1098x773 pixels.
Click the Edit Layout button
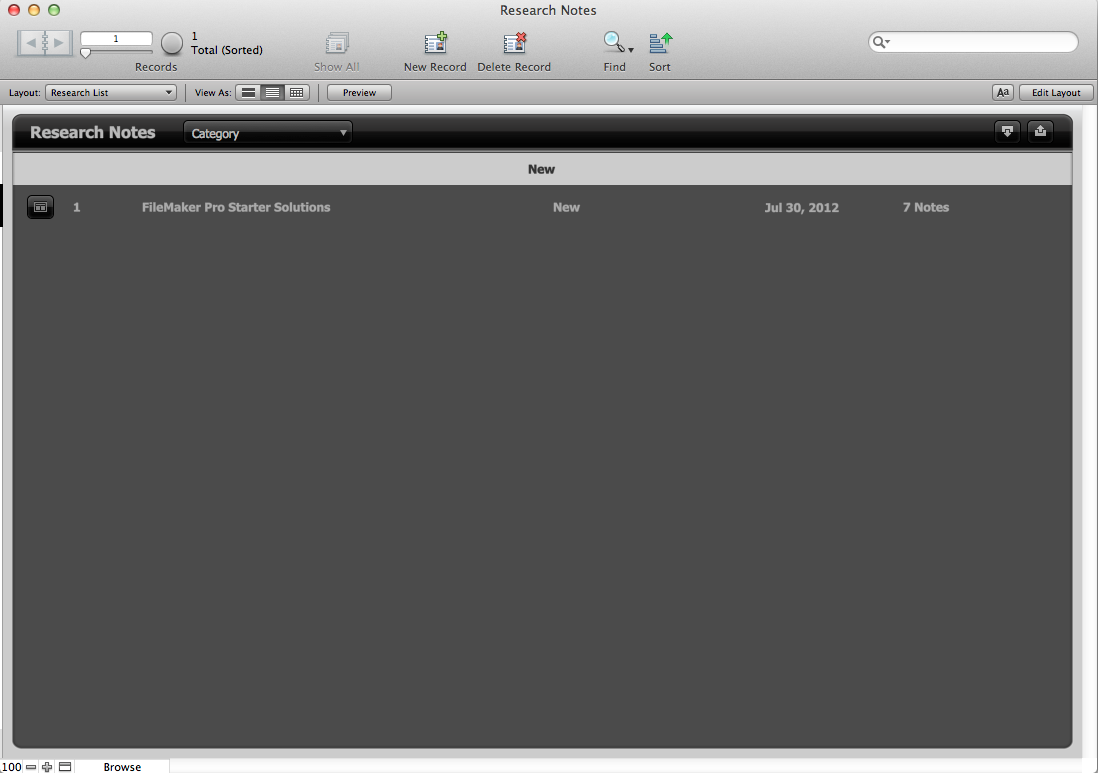coord(1055,92)
